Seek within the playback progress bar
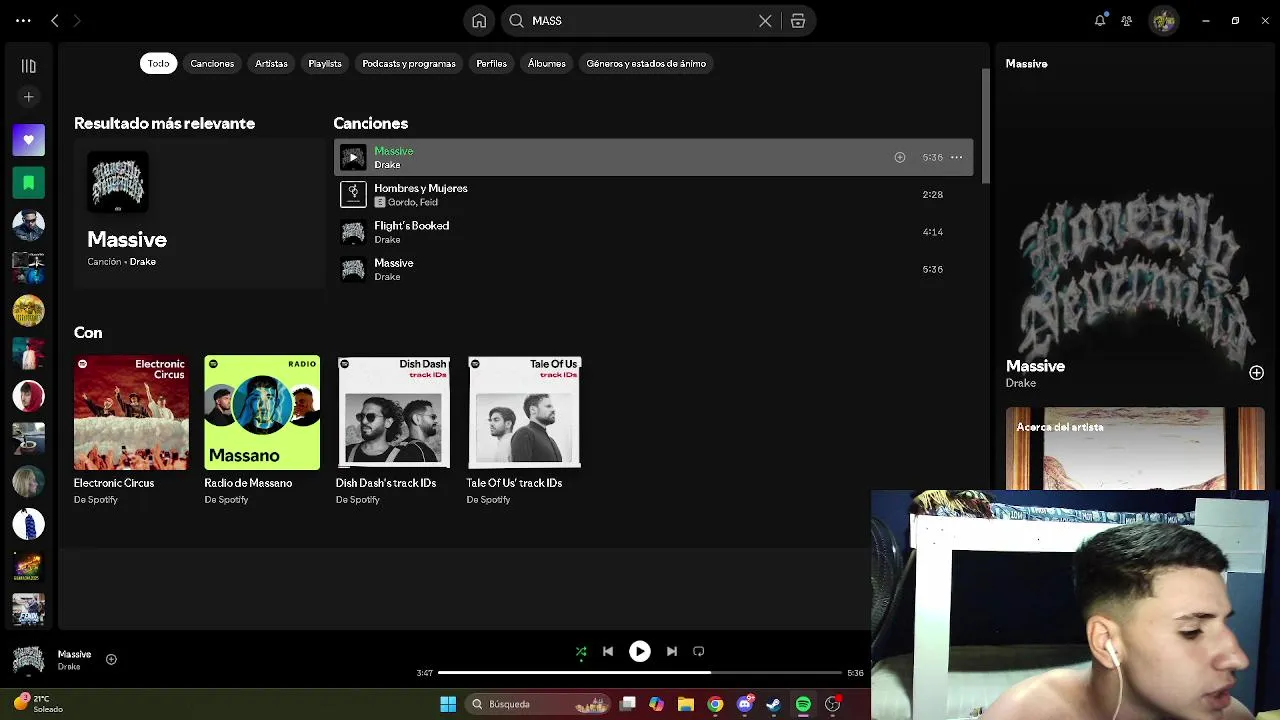 (x=640, y=673)
